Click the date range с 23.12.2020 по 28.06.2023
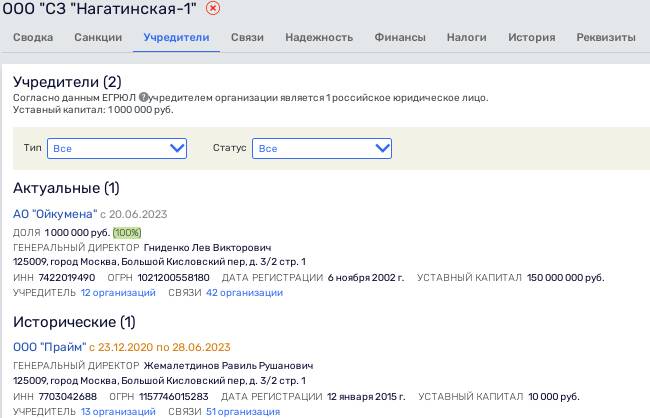650x418 pixels. tap(160, 347)
